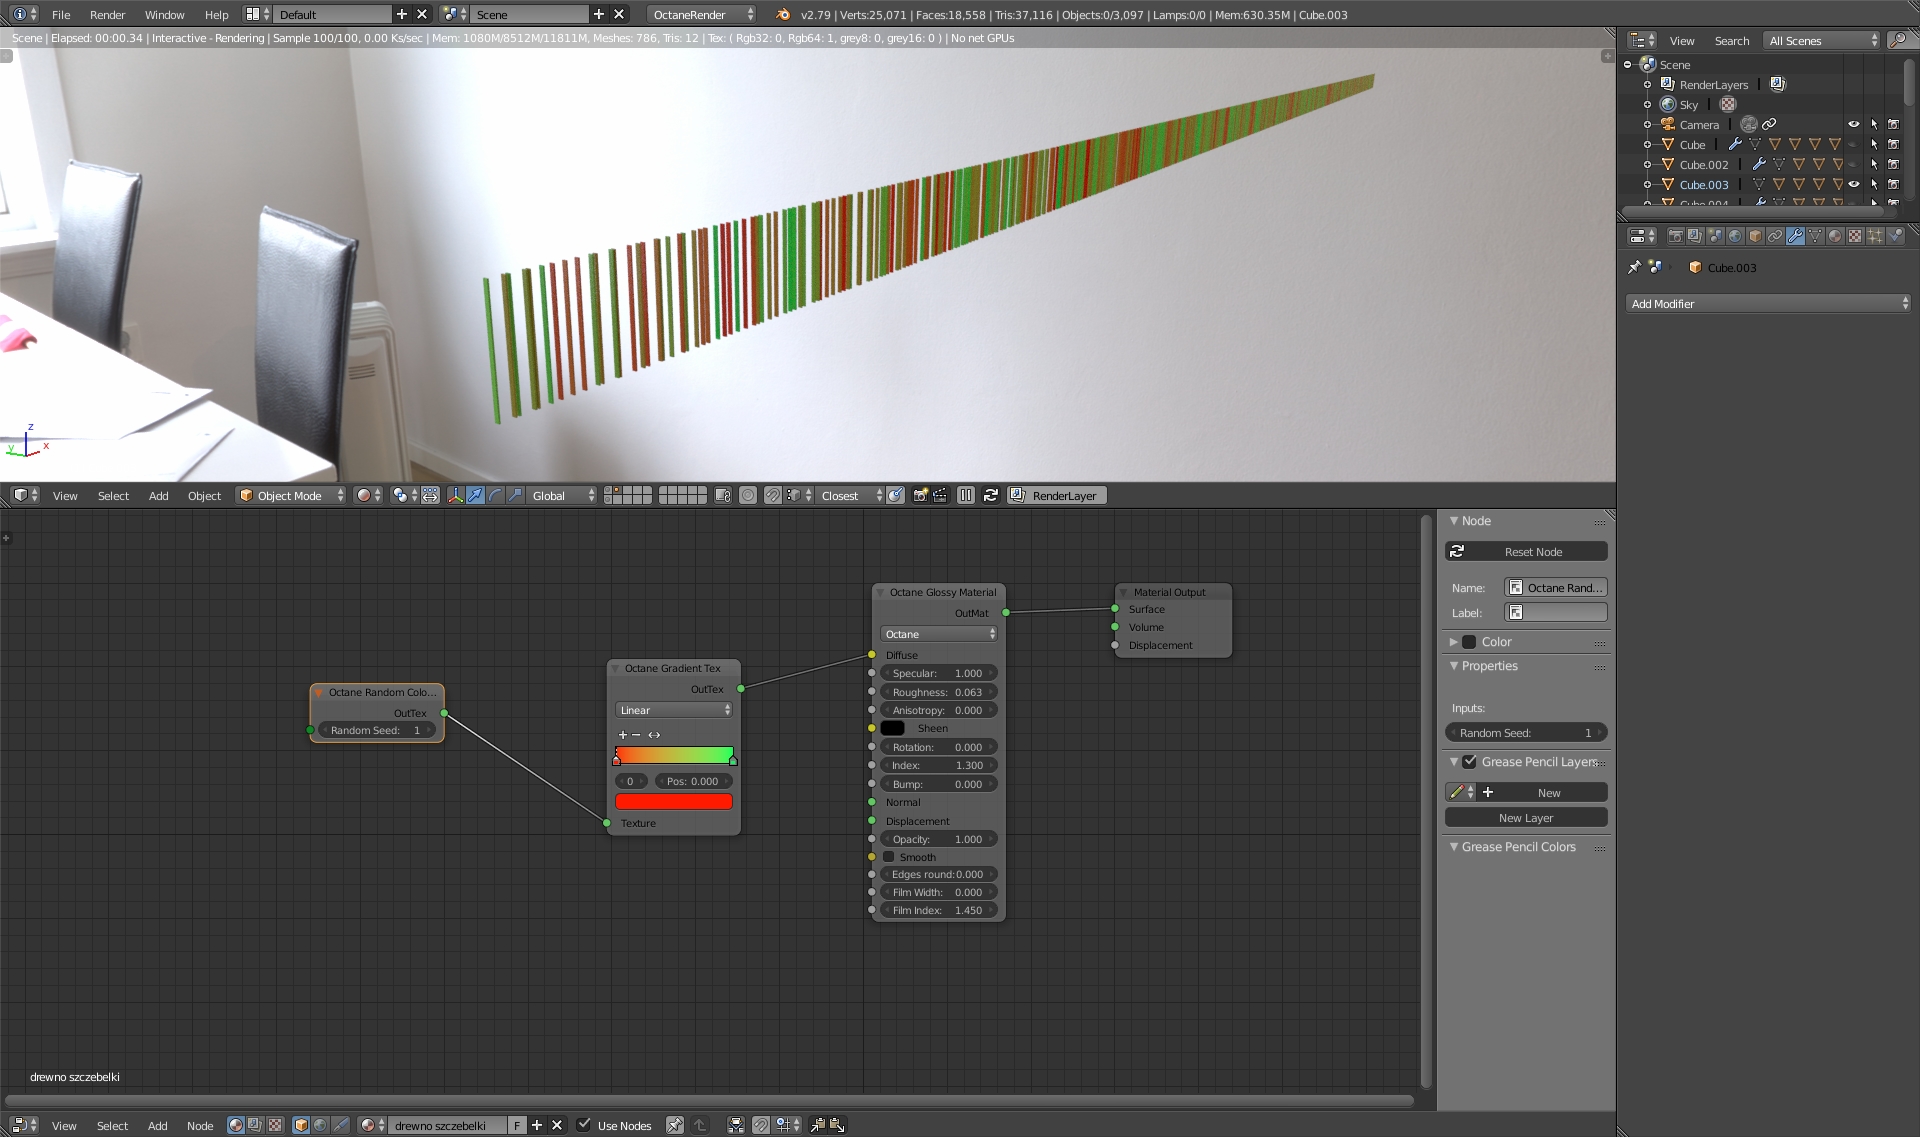Click the Reset Node button
This screenshot has height=1137, width=1920.
click(1526, 551)
